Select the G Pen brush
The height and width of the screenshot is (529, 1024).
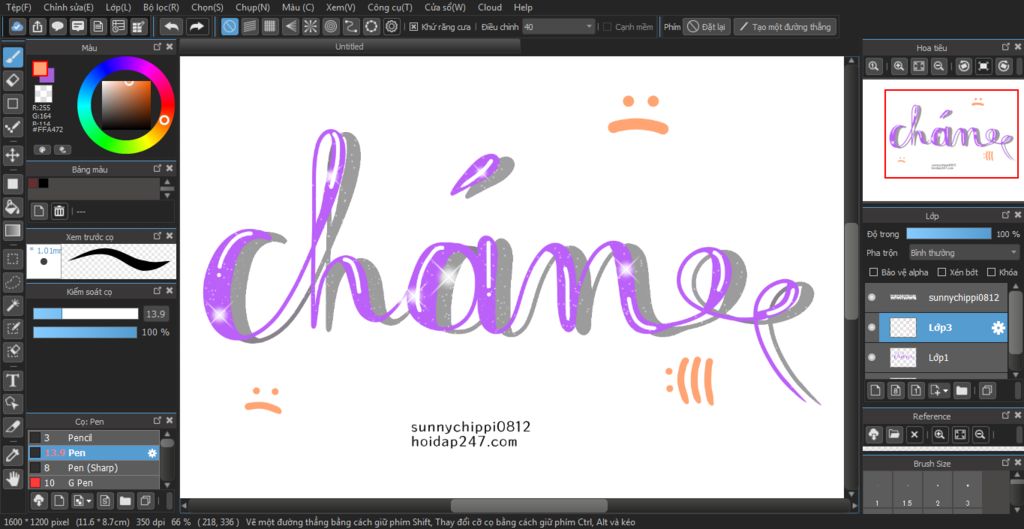point(93,483)
